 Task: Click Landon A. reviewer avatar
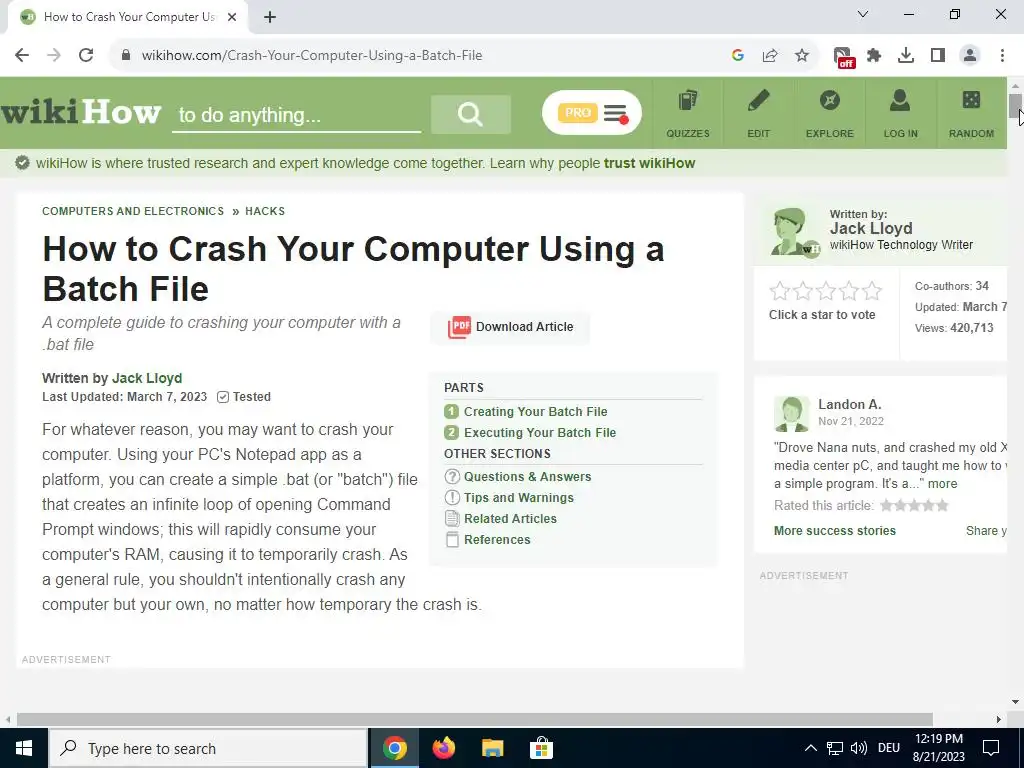click(792, 413)
